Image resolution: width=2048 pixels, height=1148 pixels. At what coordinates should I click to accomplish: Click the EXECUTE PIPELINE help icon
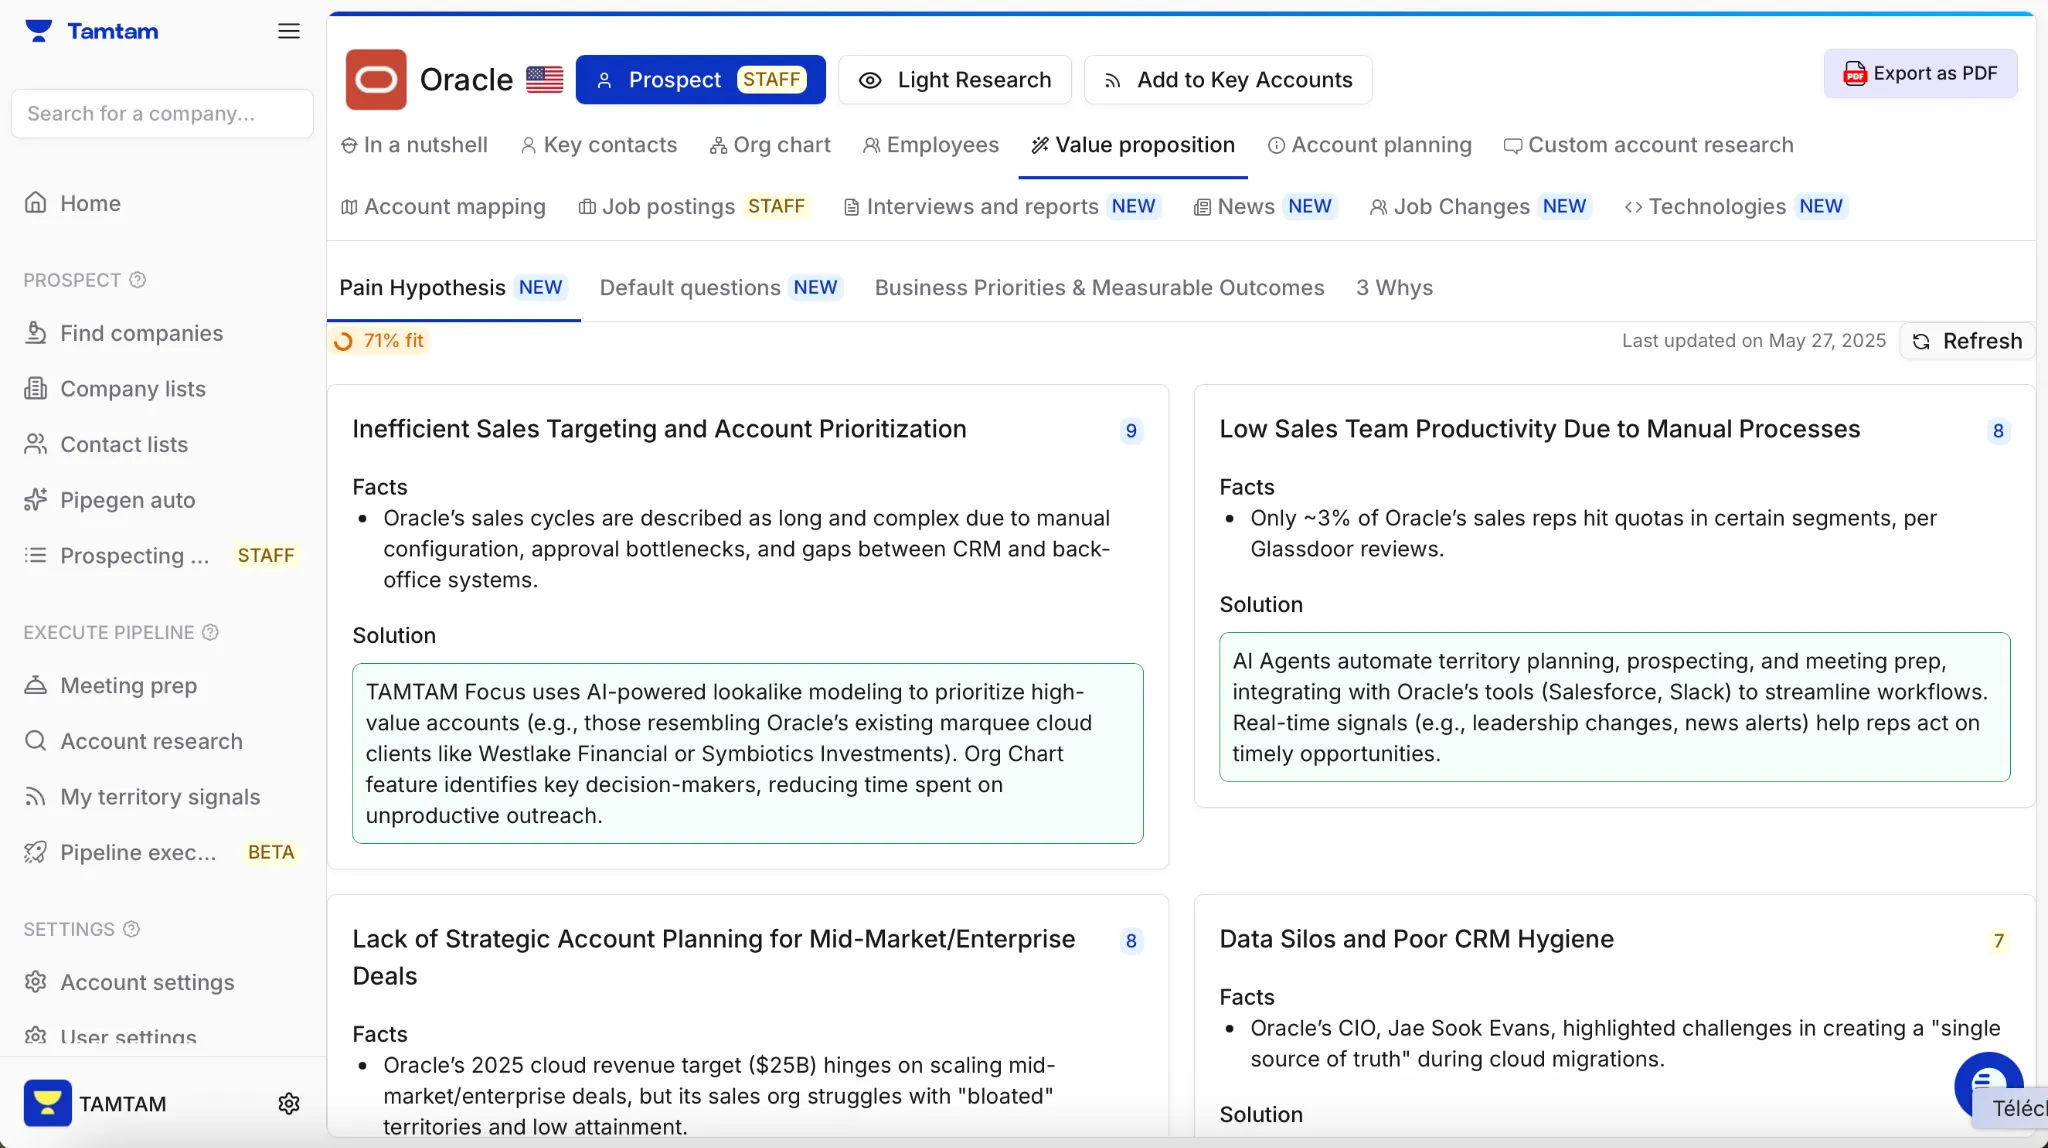click(x=210, y=632)
